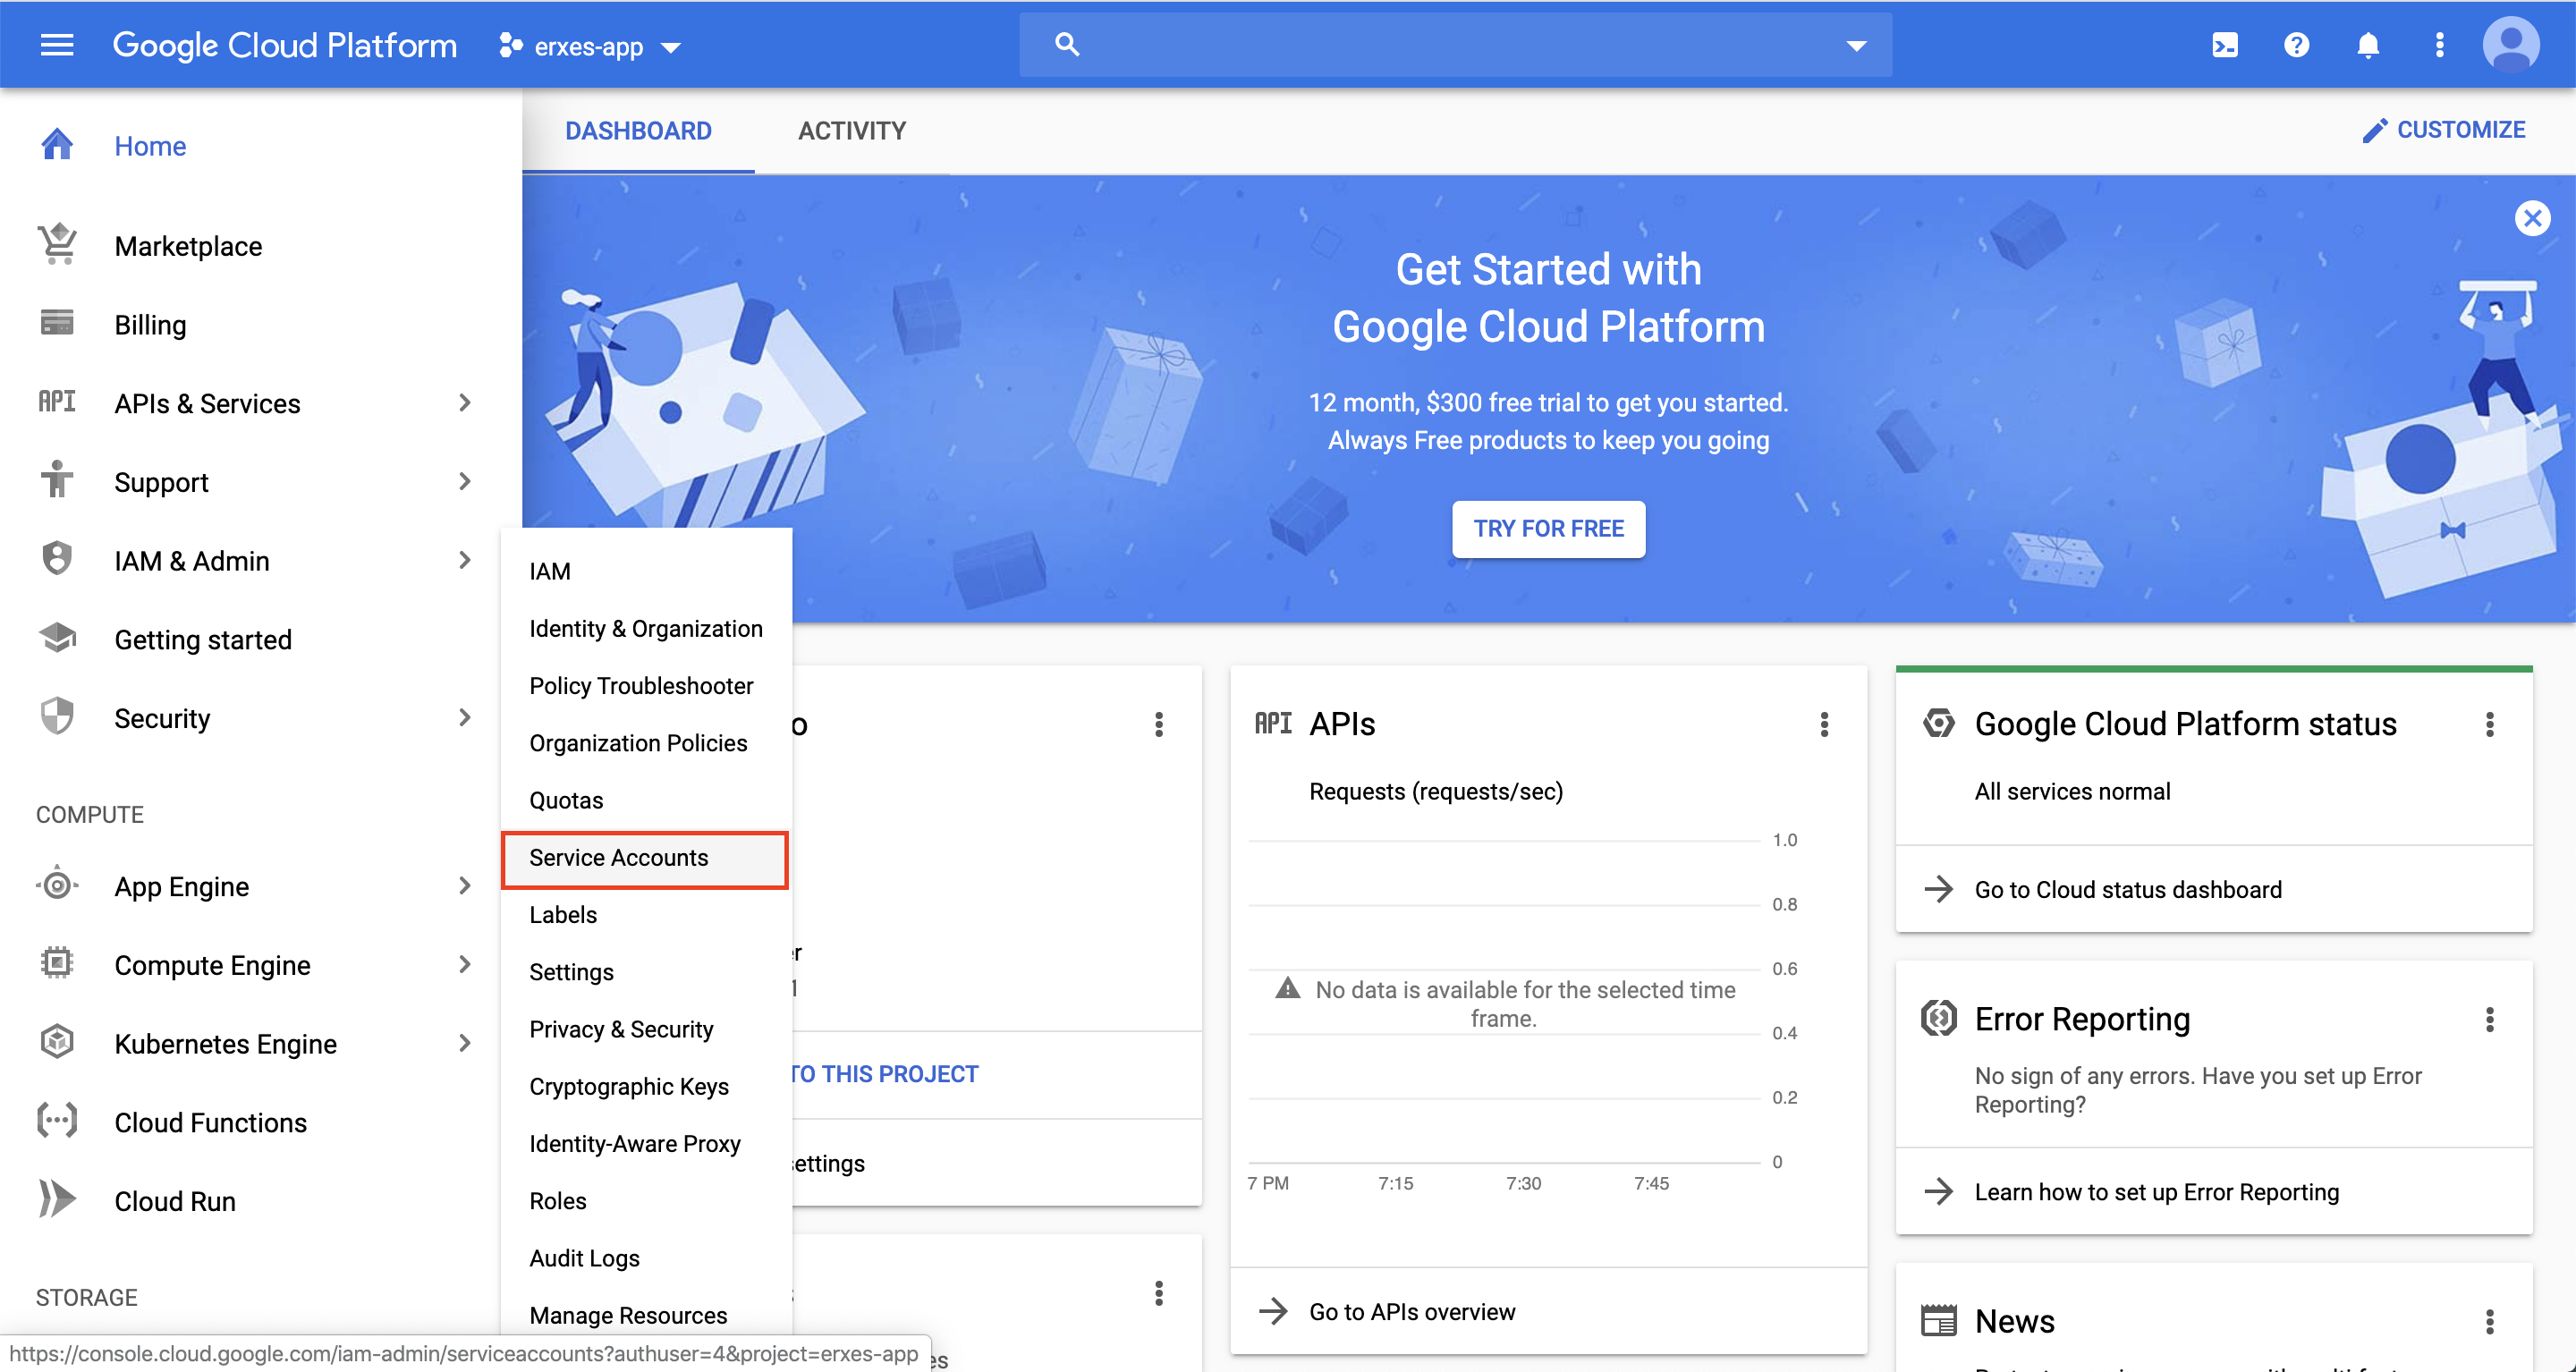This screenshot has height=1372, width=2576.
Task: Go to Cloud status dashboard link
Action: coord(2127,889)
